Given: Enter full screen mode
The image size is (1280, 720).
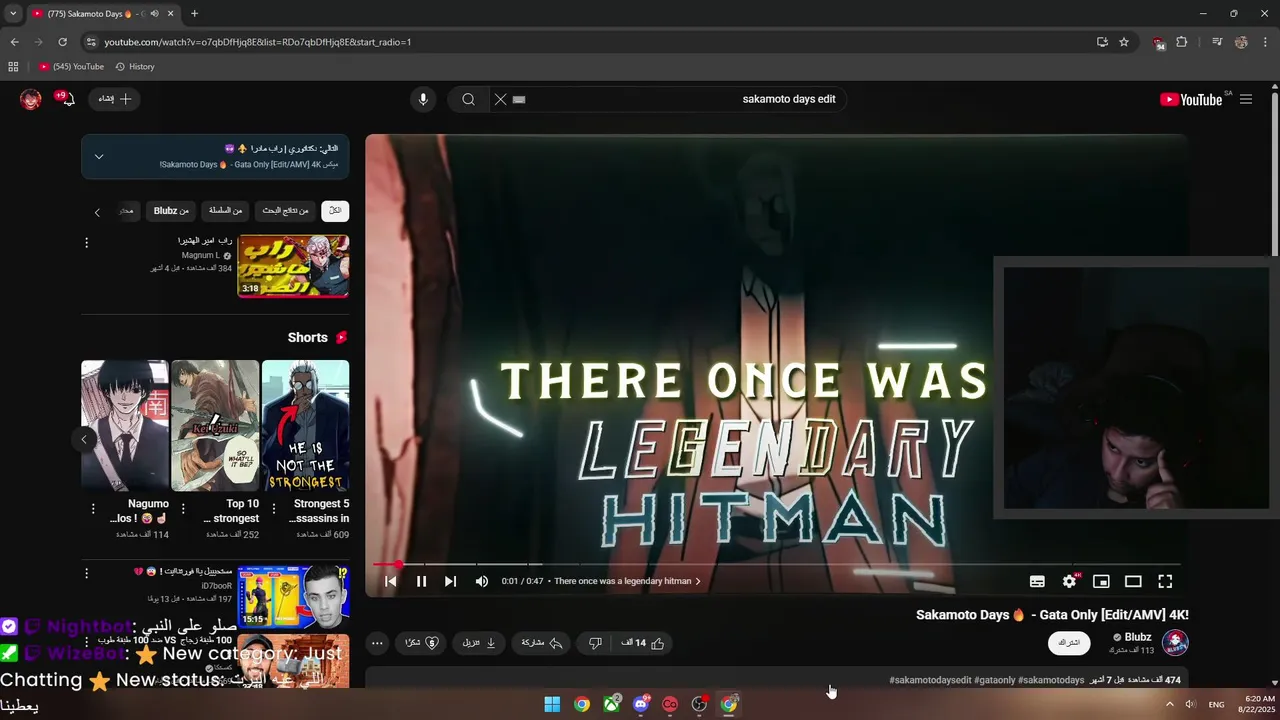Looking at the screenshot, I should [x=1165, y=581].
